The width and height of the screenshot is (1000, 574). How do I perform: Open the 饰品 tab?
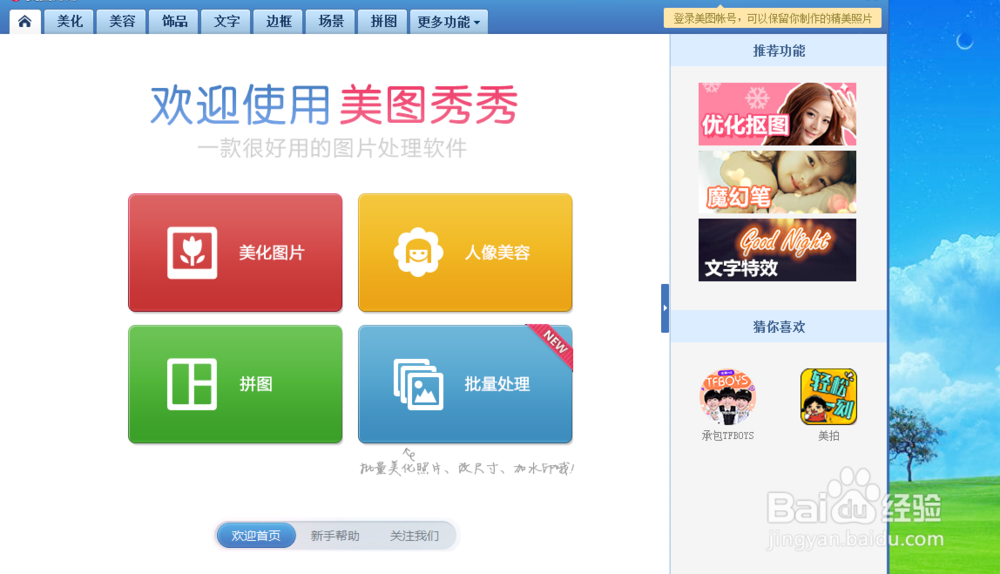point(174,22)
